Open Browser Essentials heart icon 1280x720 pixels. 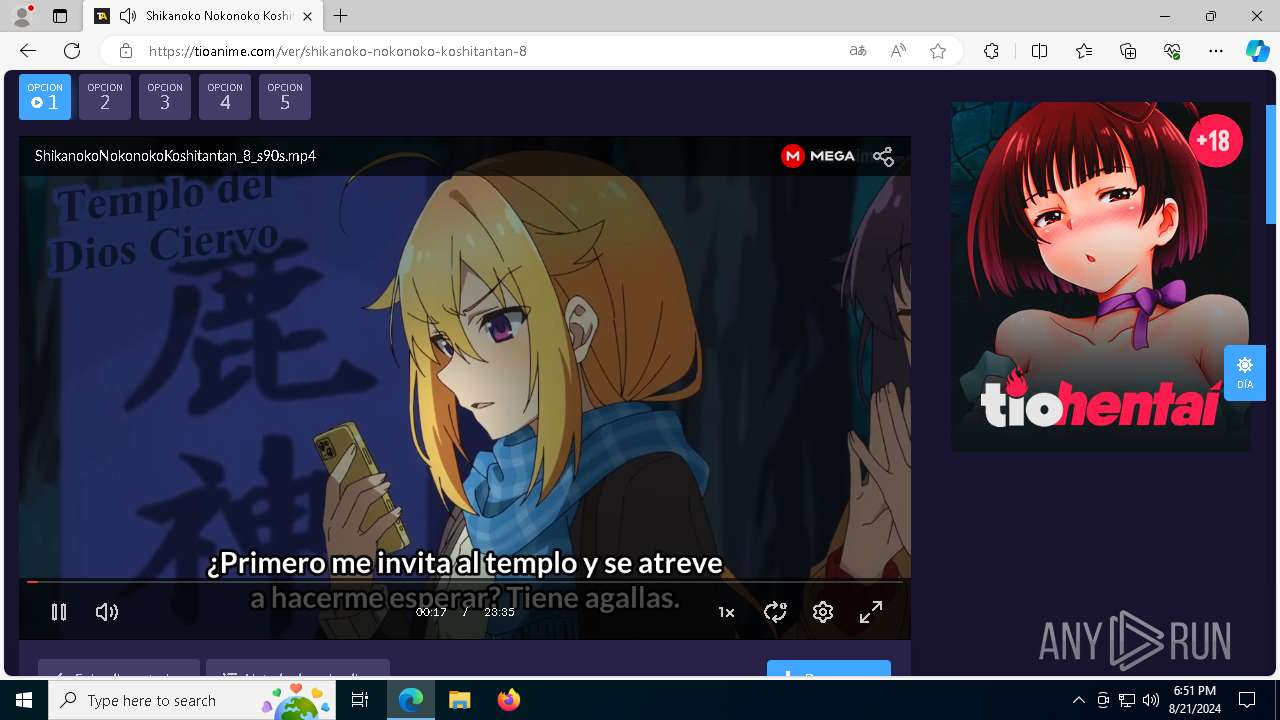pyautogui.click(x=1172, y=51)
